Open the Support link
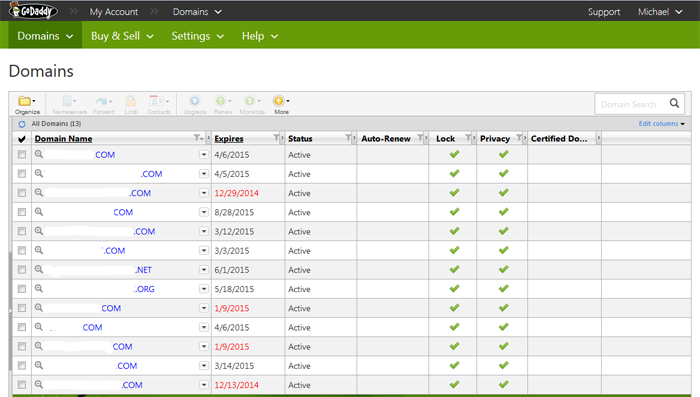 (x=604, y=12)
